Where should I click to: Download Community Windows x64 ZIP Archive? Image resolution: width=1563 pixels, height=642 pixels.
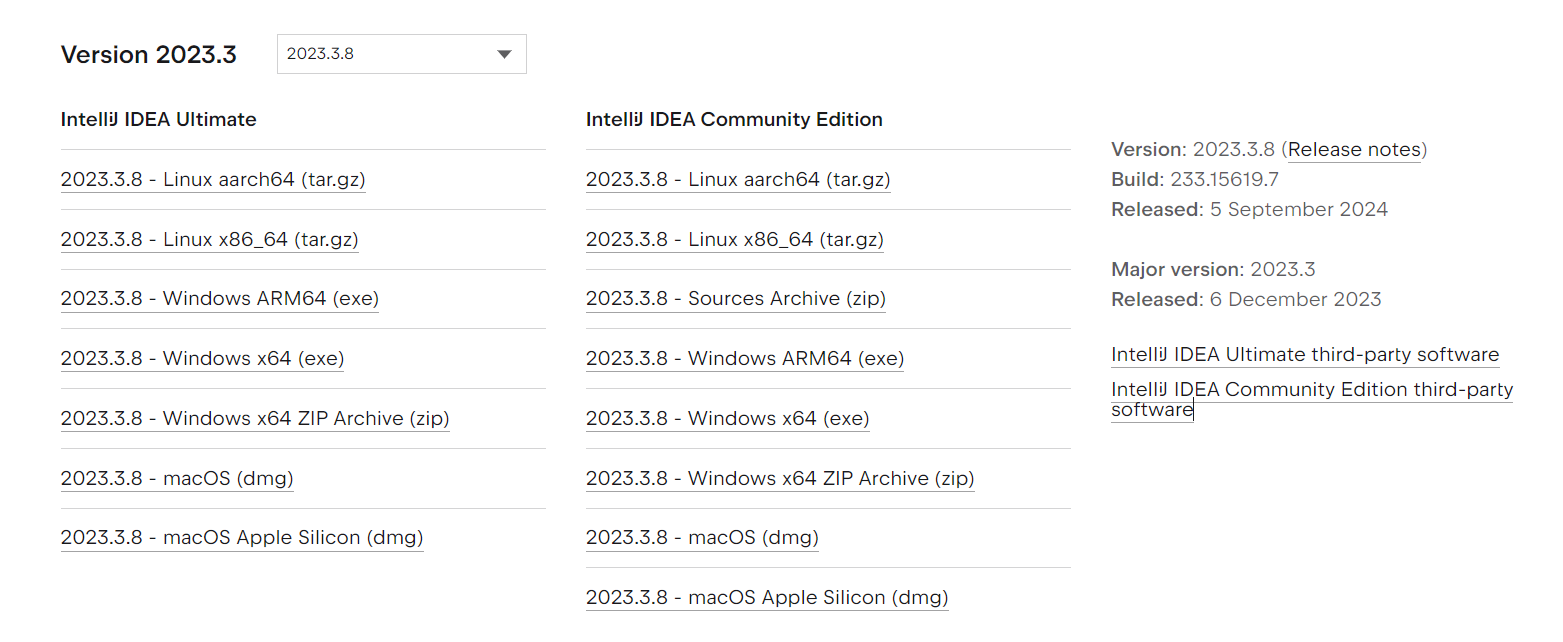pyautogui.click(x=780, y=478)
